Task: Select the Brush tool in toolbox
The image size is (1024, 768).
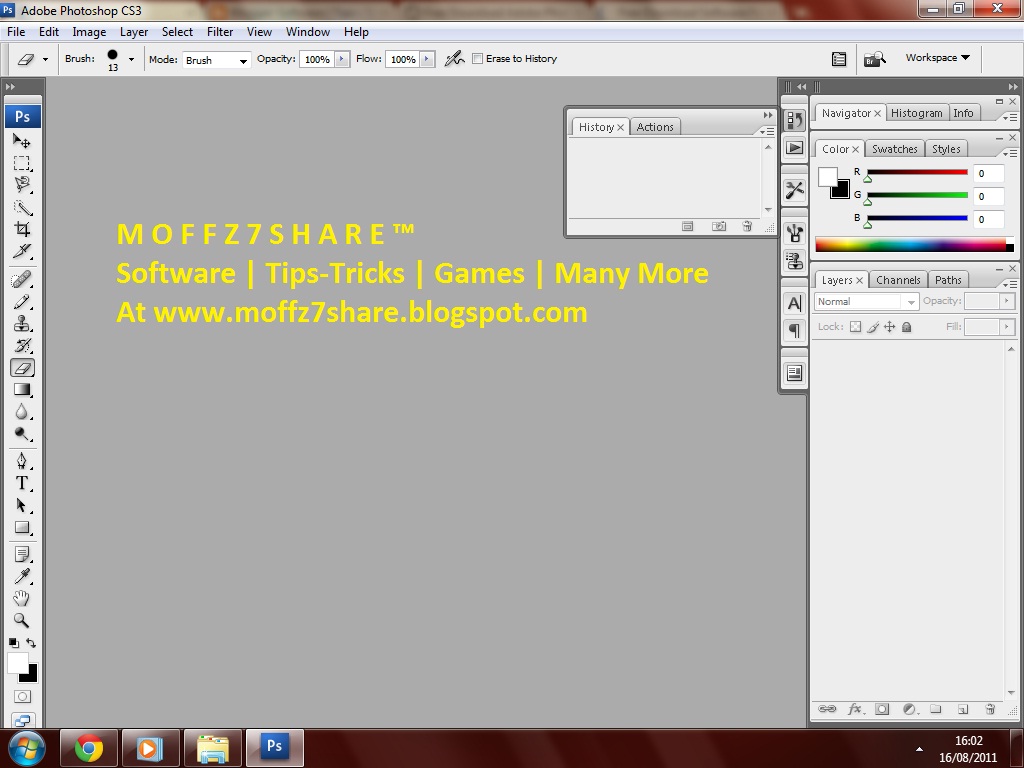Action: pos(22,302)
